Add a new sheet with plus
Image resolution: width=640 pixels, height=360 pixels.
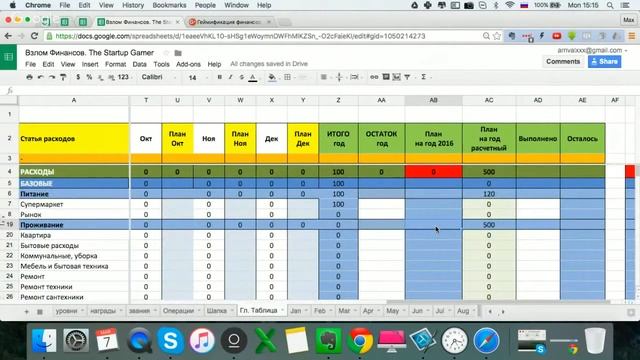(x=27, y=311)
